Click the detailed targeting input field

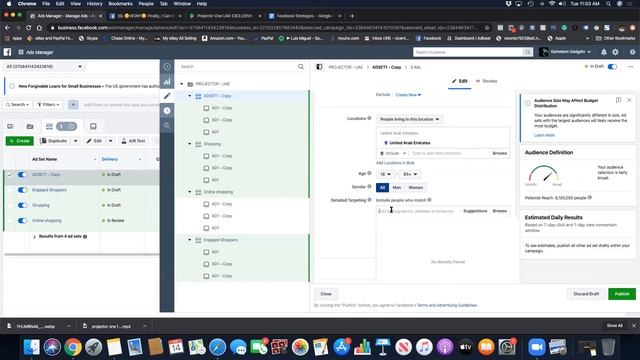click(x=418, y=211)
